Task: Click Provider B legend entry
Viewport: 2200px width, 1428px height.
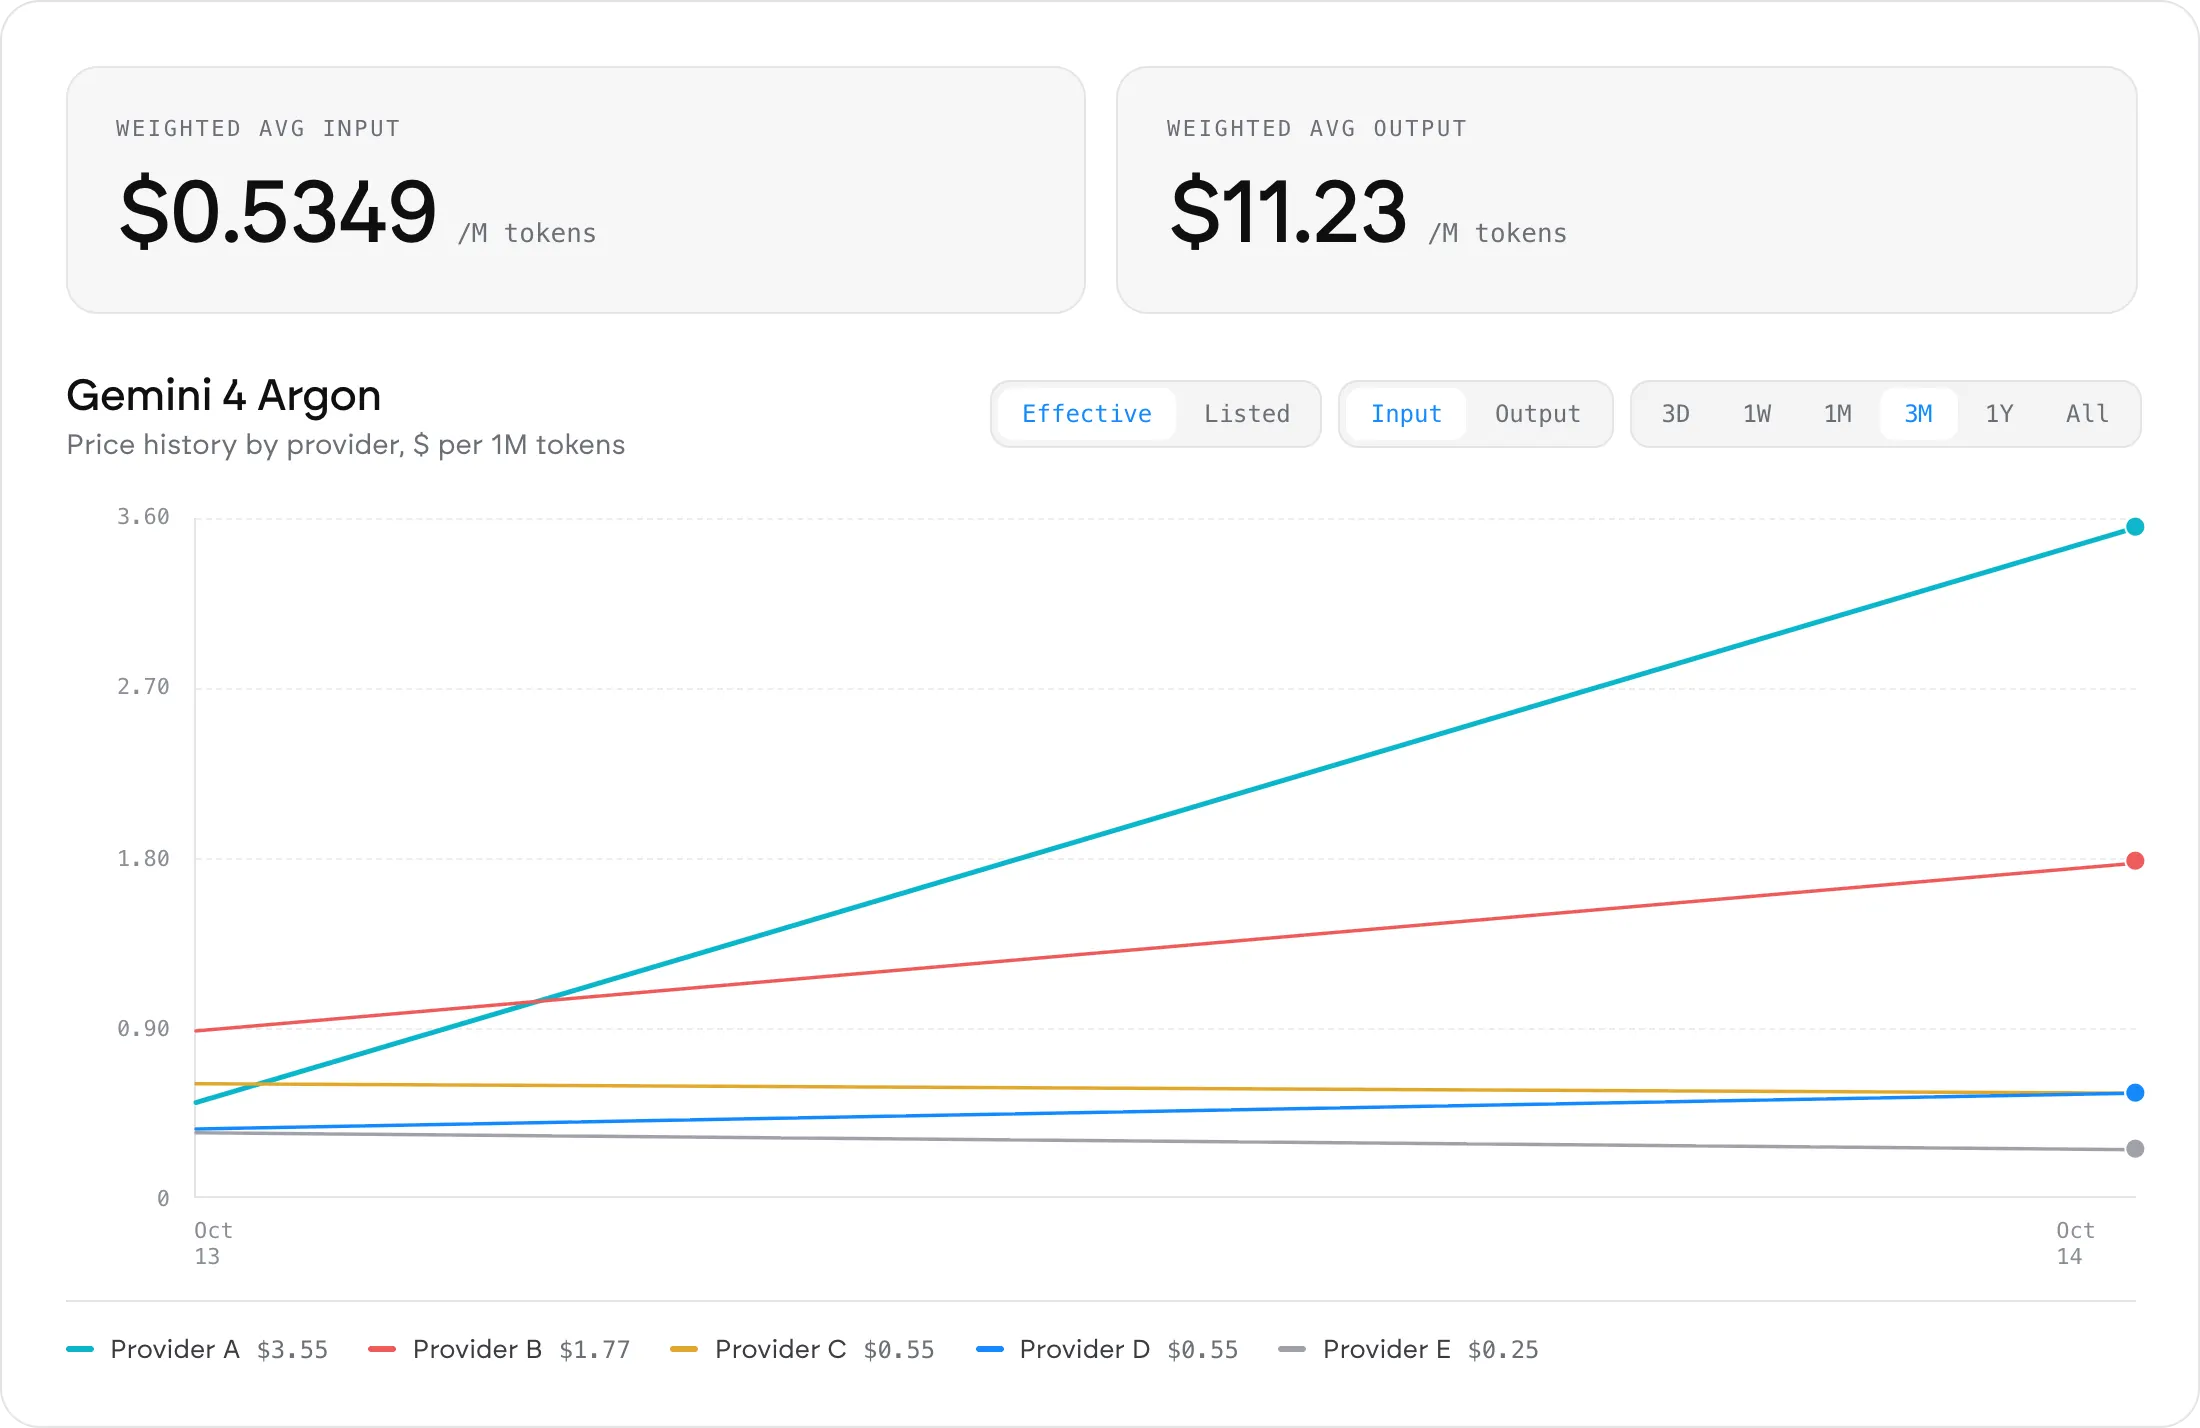Action: [499, 1350]
